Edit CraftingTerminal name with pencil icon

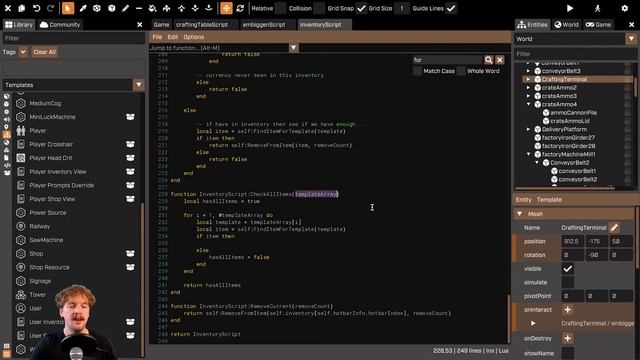(614, 227)
